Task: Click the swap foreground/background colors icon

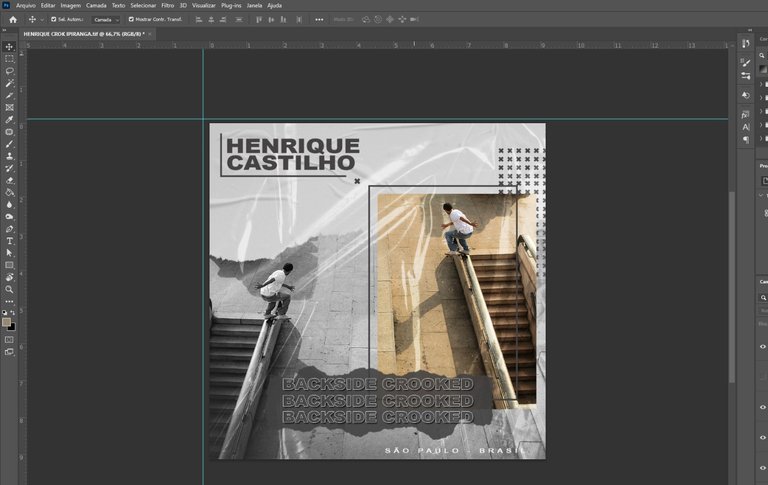Action: [13, 313]
